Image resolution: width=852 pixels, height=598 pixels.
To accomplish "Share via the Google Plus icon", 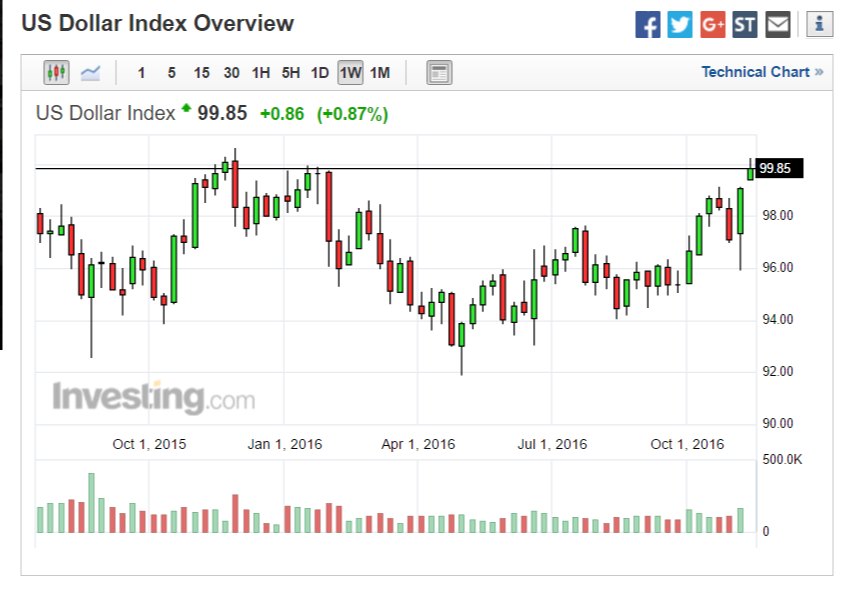I will click(x=712, y=24).
